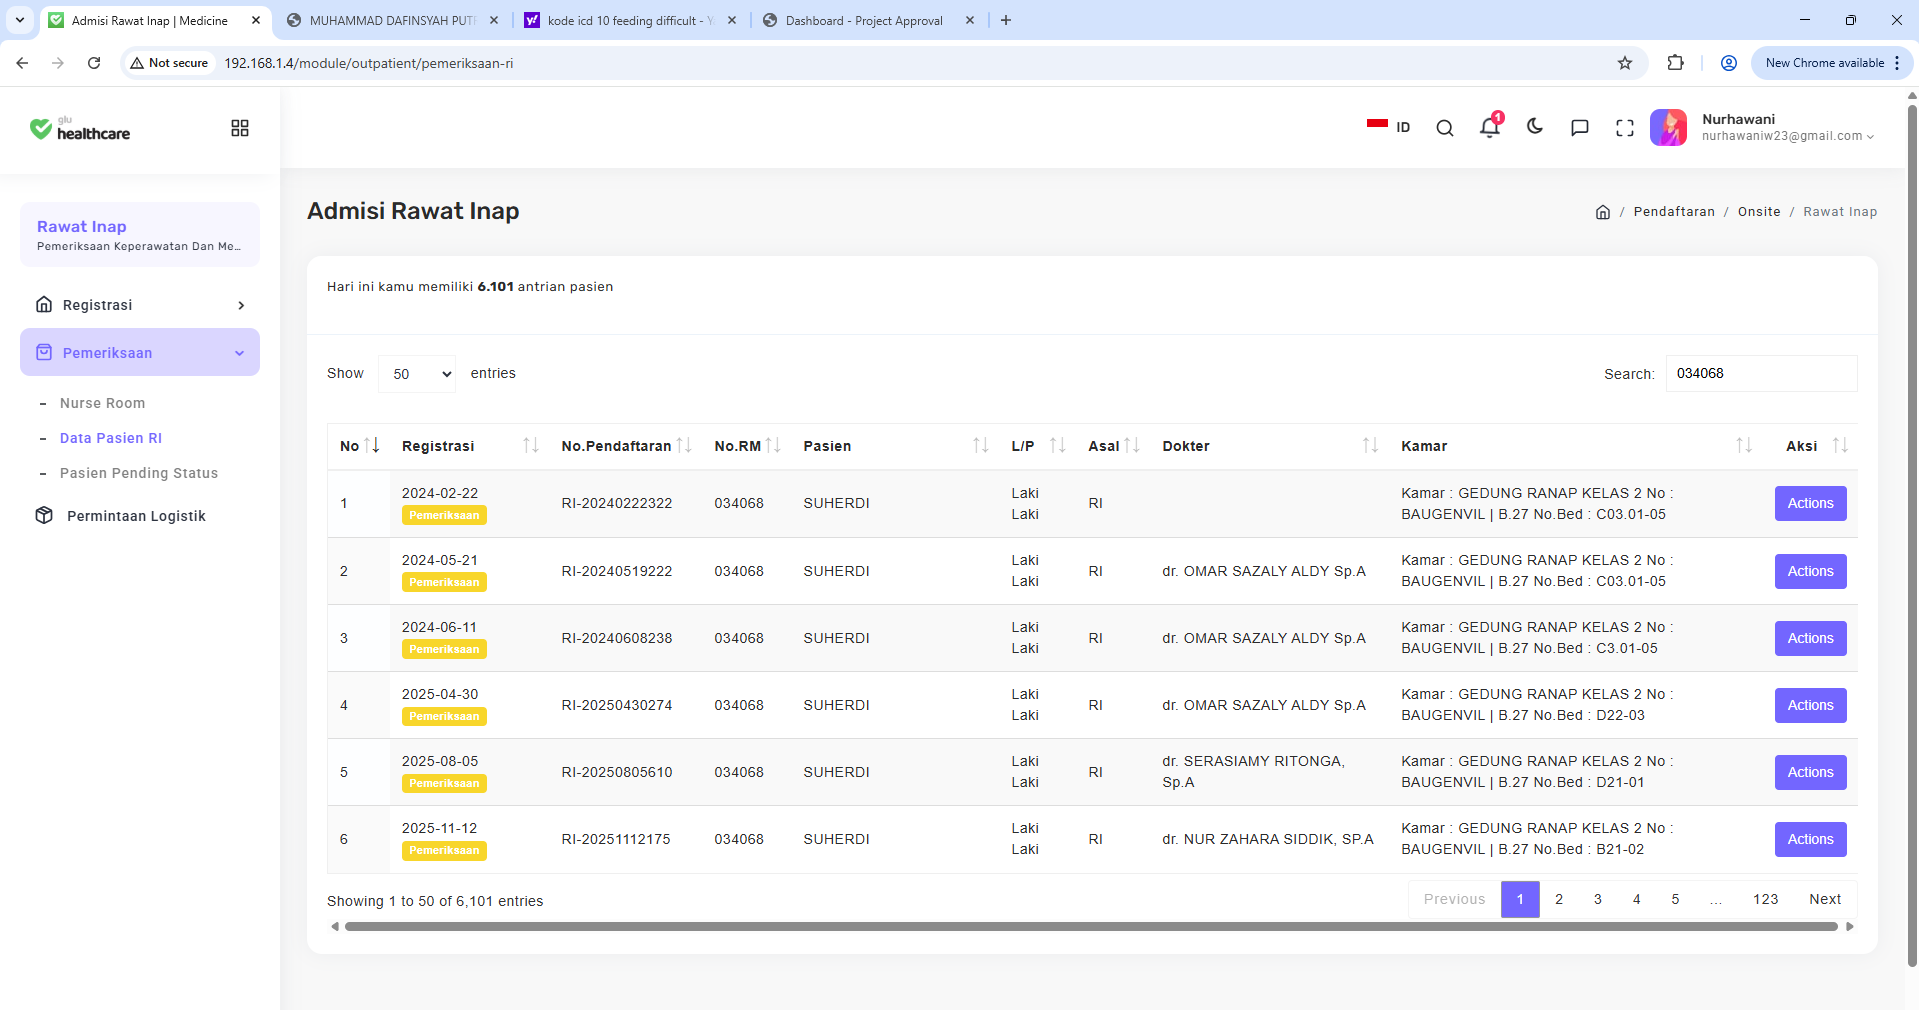Click the healthcare logo
Image resolution: width=1919 pixels, height=1010 pixels.
point(80,129)
